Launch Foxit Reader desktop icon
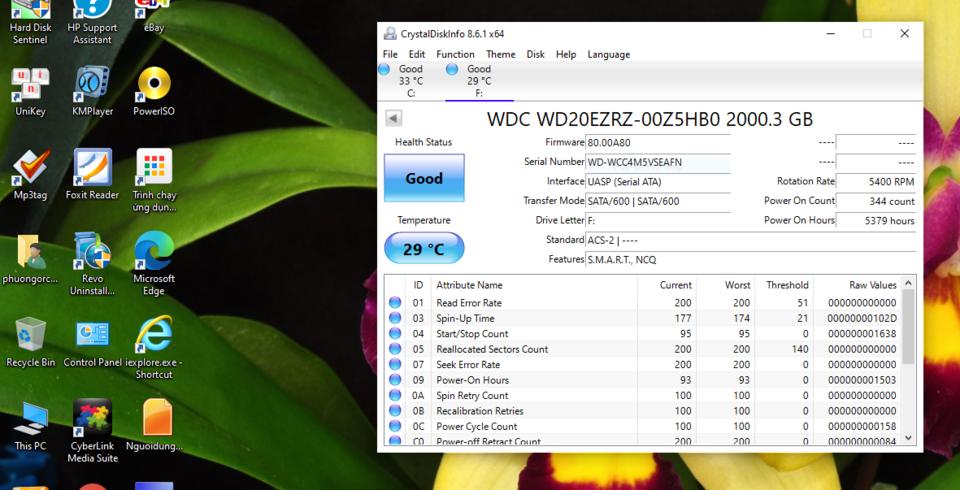The image size is (960, 490). tap(92, 175)
